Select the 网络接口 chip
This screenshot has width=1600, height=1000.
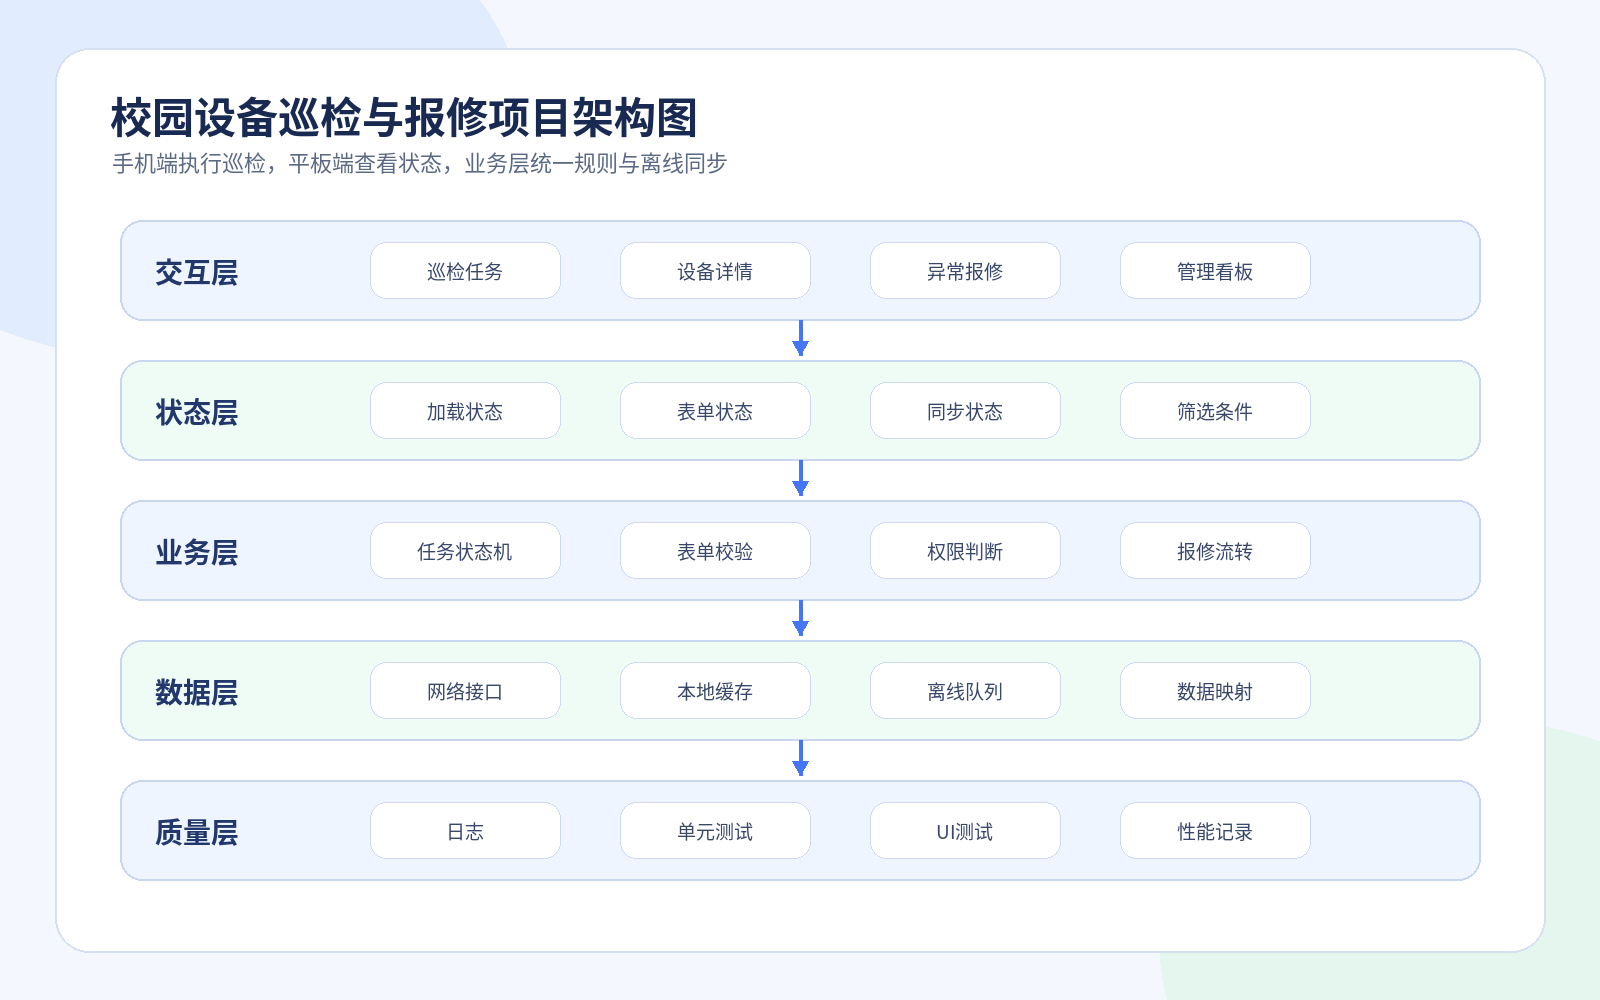point(465,691)
